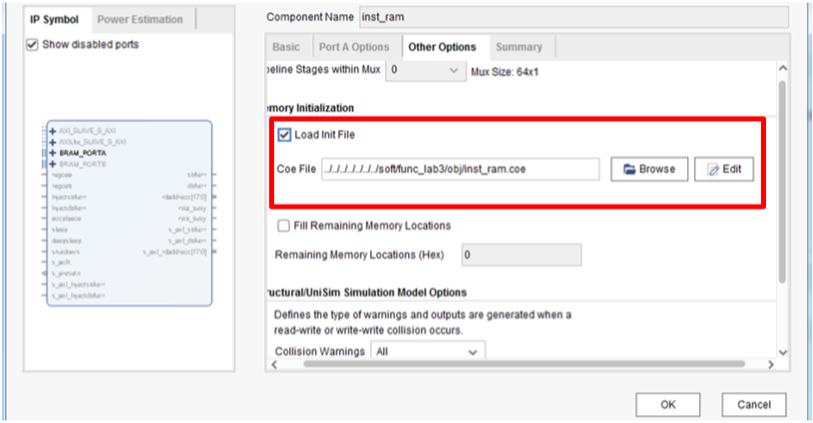Expand the AXILite_SLAVE_S_AXI plus icon
The width and height of the screenshot is (813, 423).
[x=51, y=142]
